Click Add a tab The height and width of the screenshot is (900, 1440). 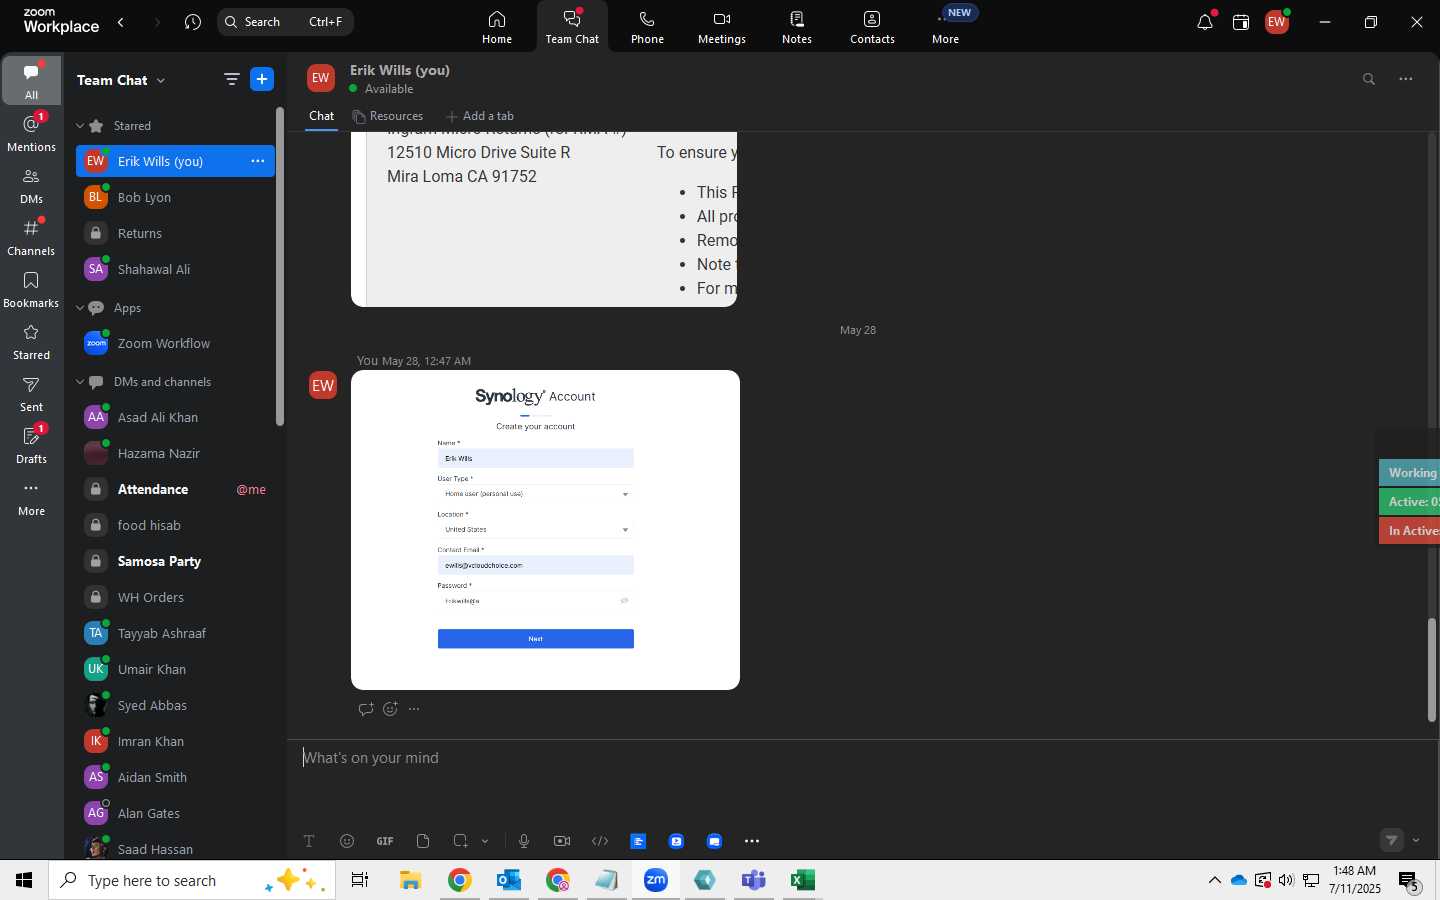[479, 116]
